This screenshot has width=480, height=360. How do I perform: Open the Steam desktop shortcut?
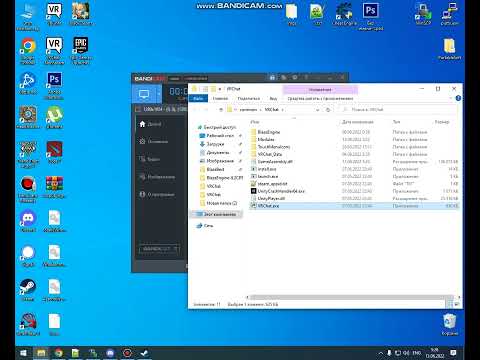point(28,290)
